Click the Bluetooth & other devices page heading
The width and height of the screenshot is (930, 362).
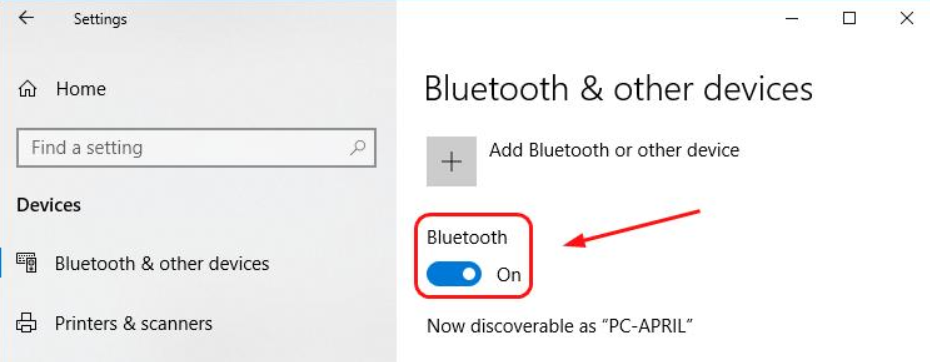pos(619,89)
